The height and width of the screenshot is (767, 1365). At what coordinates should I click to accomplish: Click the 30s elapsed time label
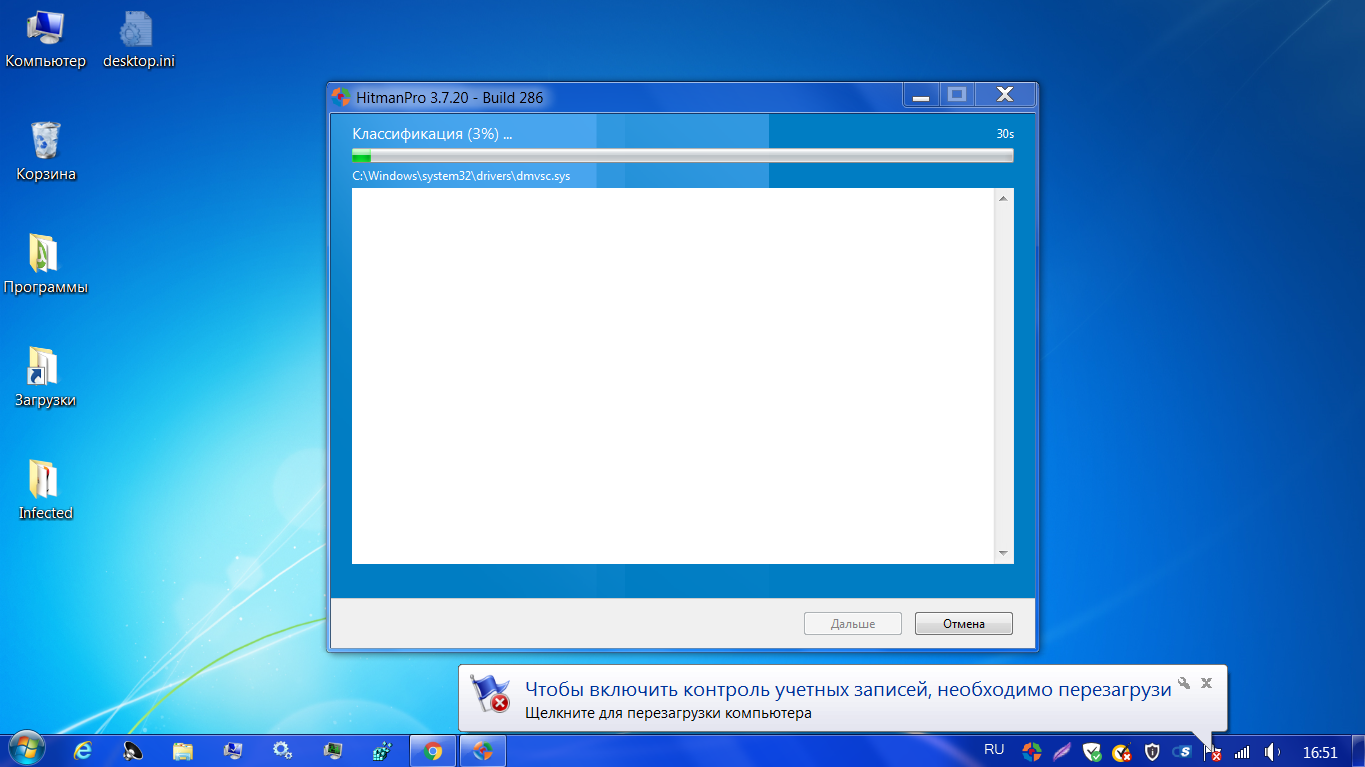pos(1005,134)
